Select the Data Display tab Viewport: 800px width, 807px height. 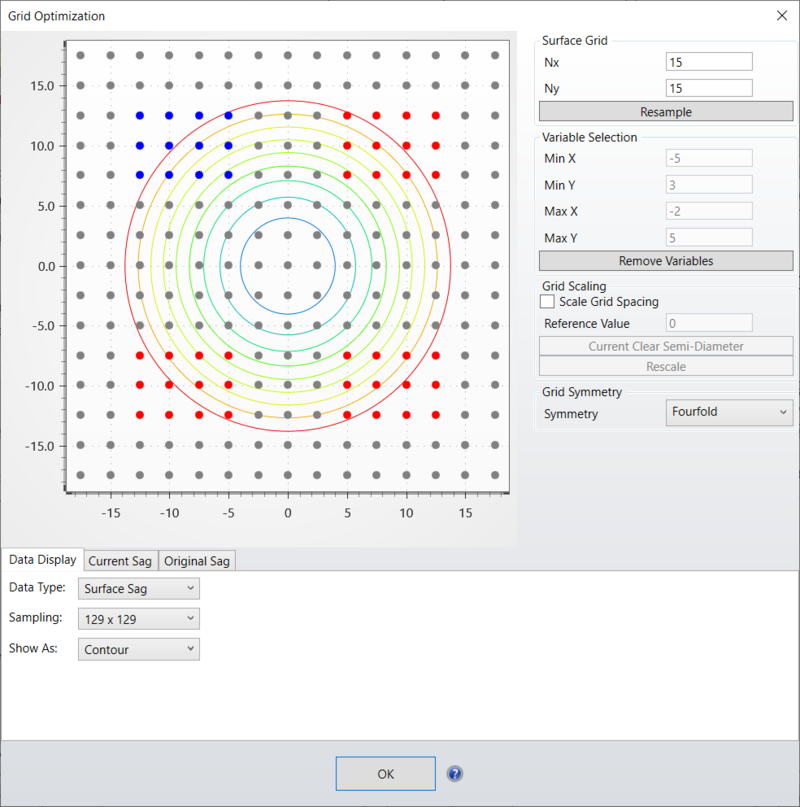coord(42,560)
